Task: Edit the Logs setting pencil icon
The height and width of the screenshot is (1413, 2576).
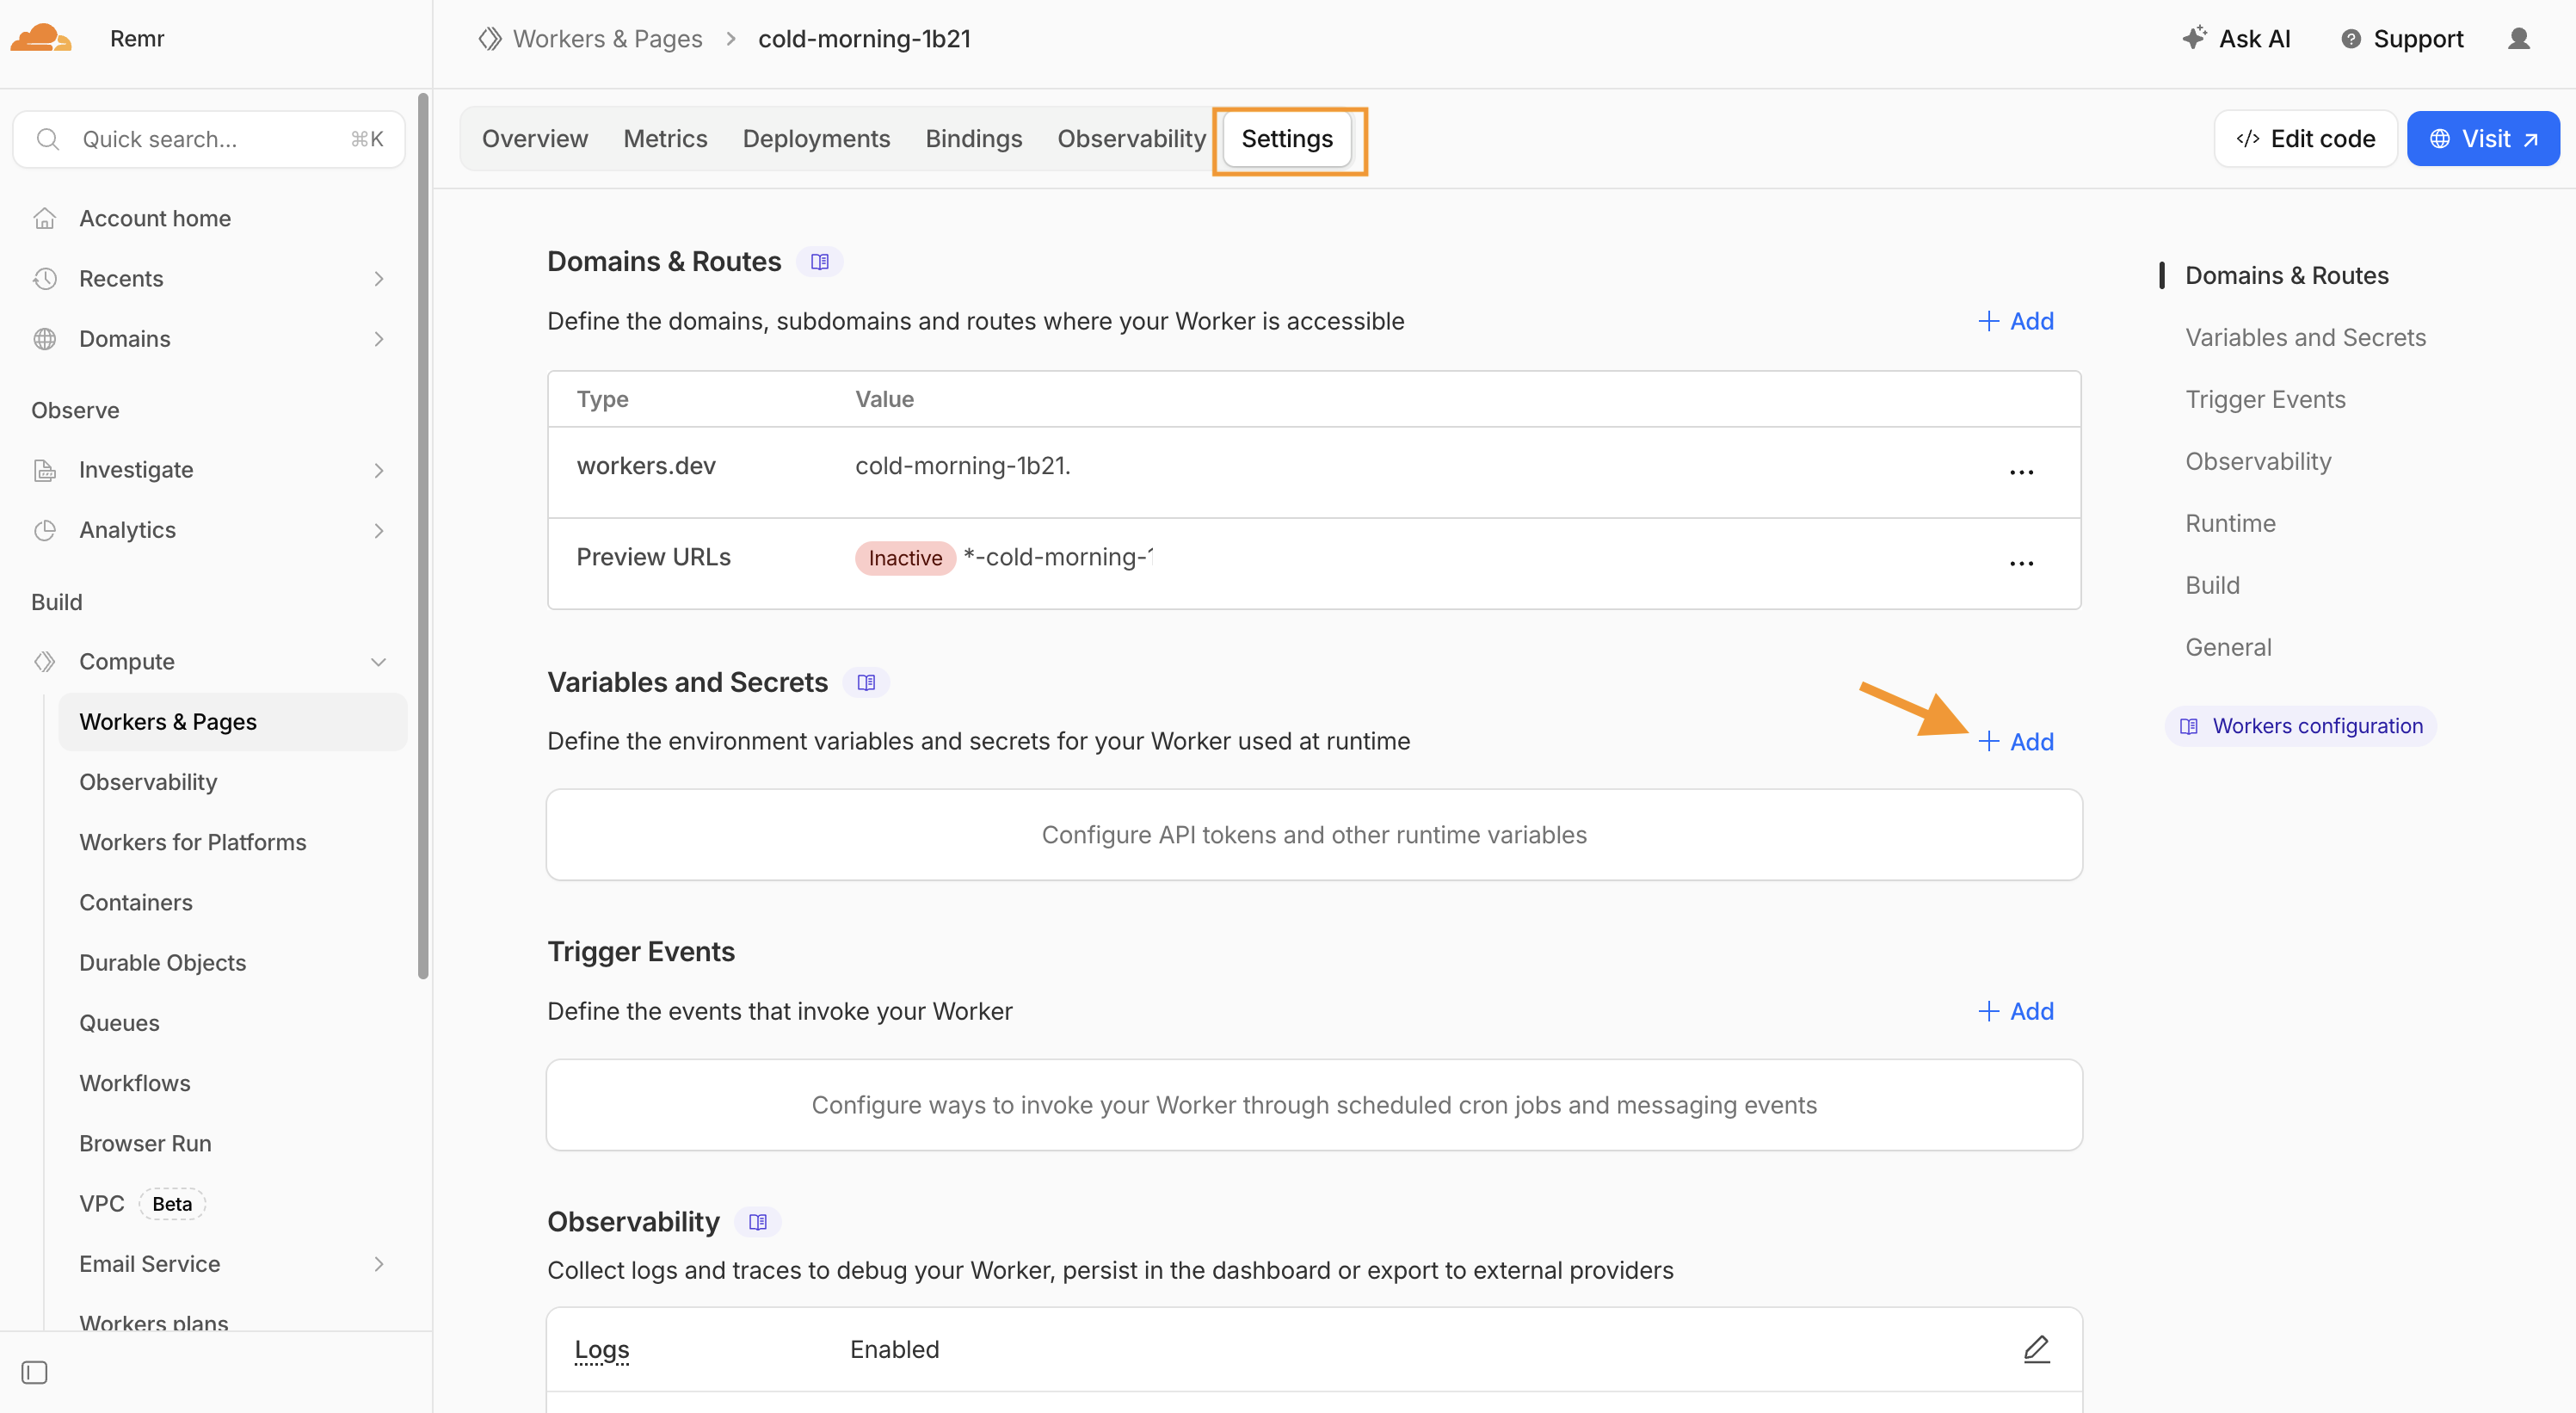Action: pos(2036,1349)
